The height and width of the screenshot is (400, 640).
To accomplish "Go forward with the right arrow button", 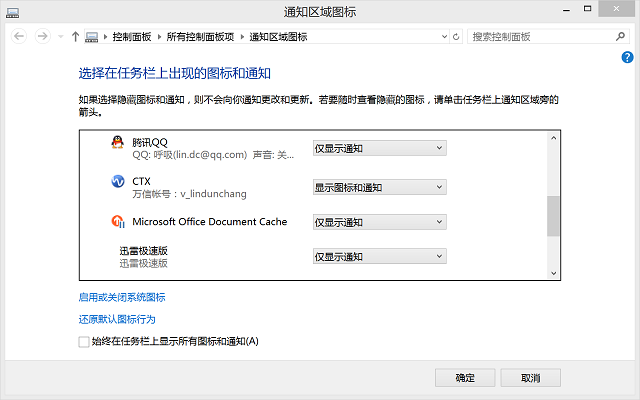I will pos(42,36).
